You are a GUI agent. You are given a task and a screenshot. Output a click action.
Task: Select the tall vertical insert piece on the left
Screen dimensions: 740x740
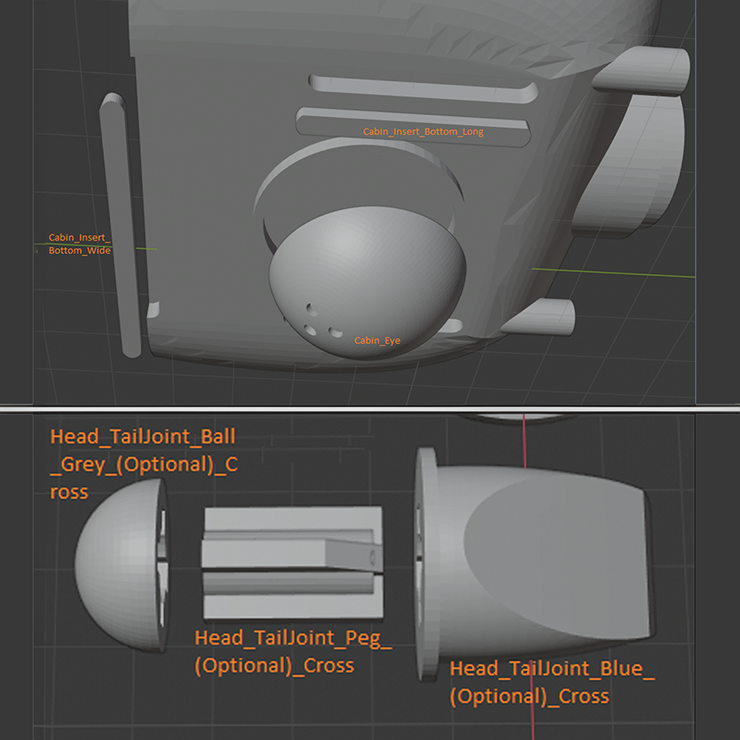(x=120, y=225)
